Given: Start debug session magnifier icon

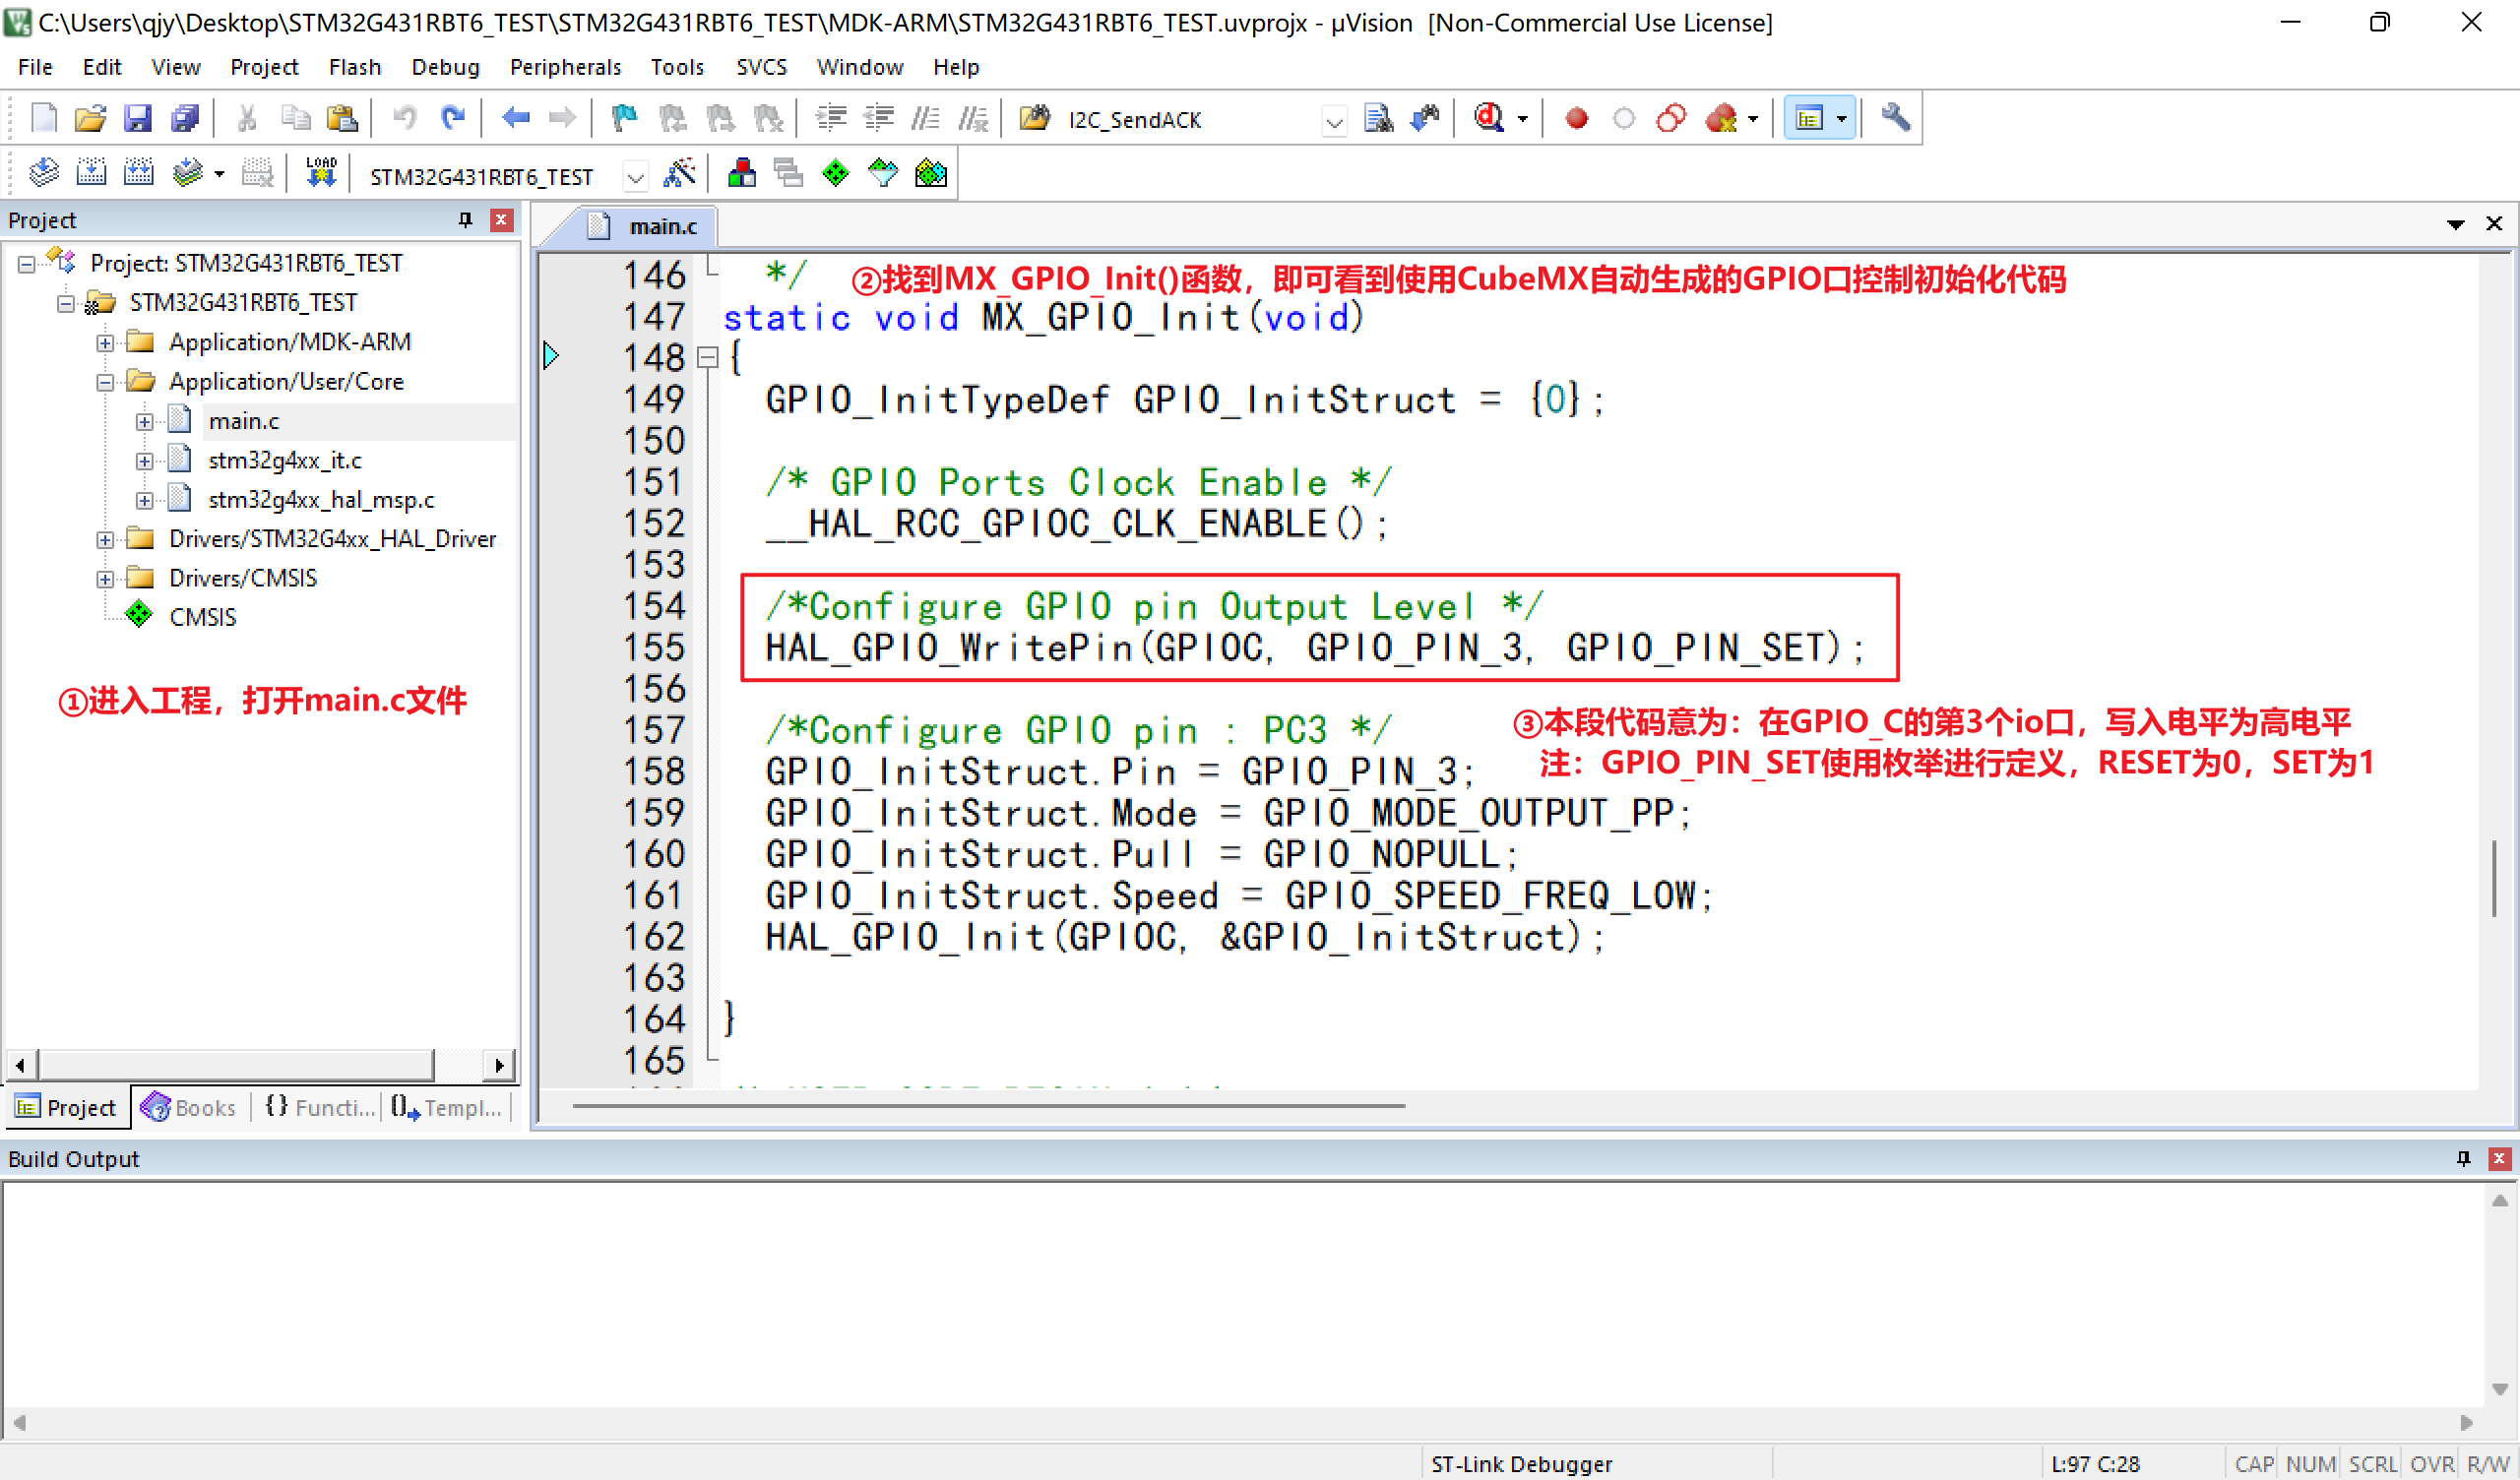Looking at the screenshot, I should pos(1489,118).
